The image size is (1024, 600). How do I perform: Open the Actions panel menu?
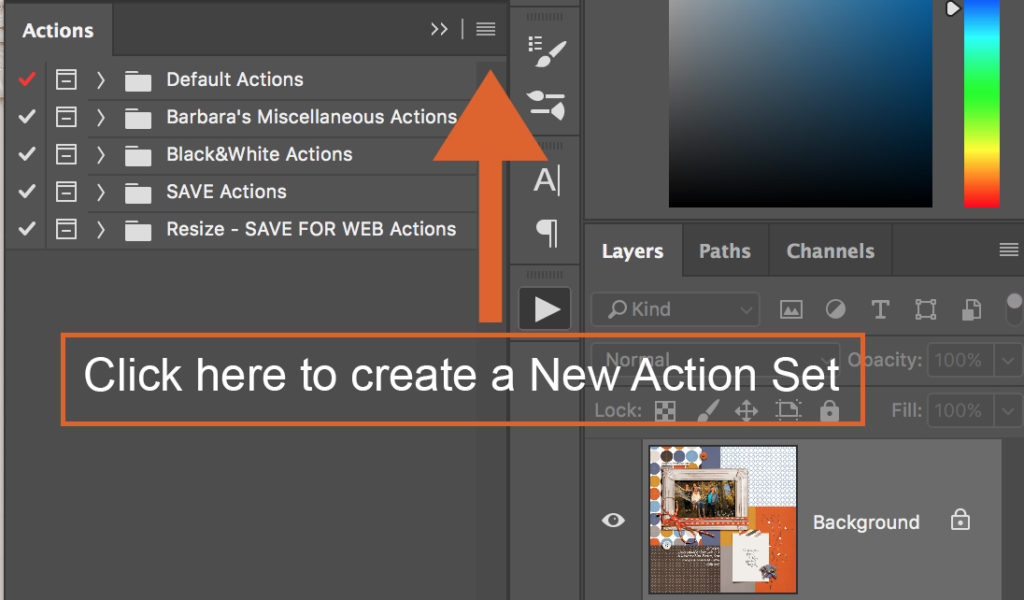(486, 29)
